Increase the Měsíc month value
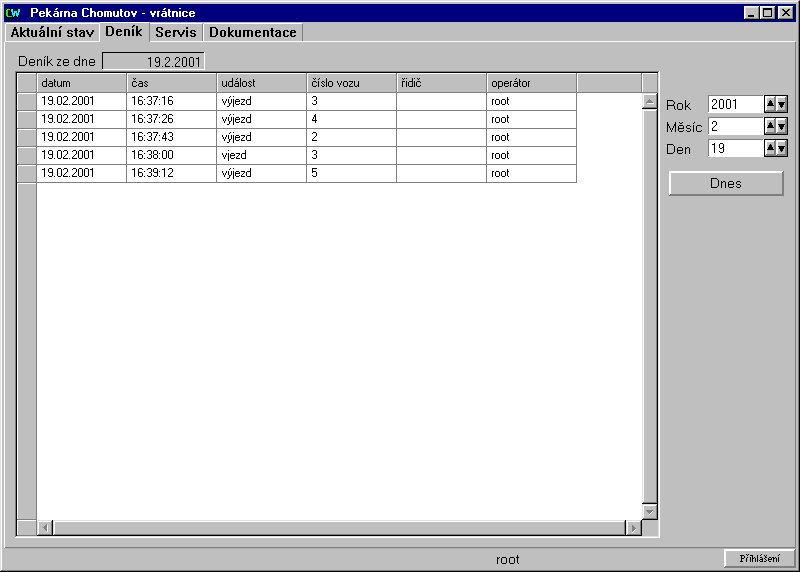Viewport: 800px width, 572px height. [x=770, y=126]
